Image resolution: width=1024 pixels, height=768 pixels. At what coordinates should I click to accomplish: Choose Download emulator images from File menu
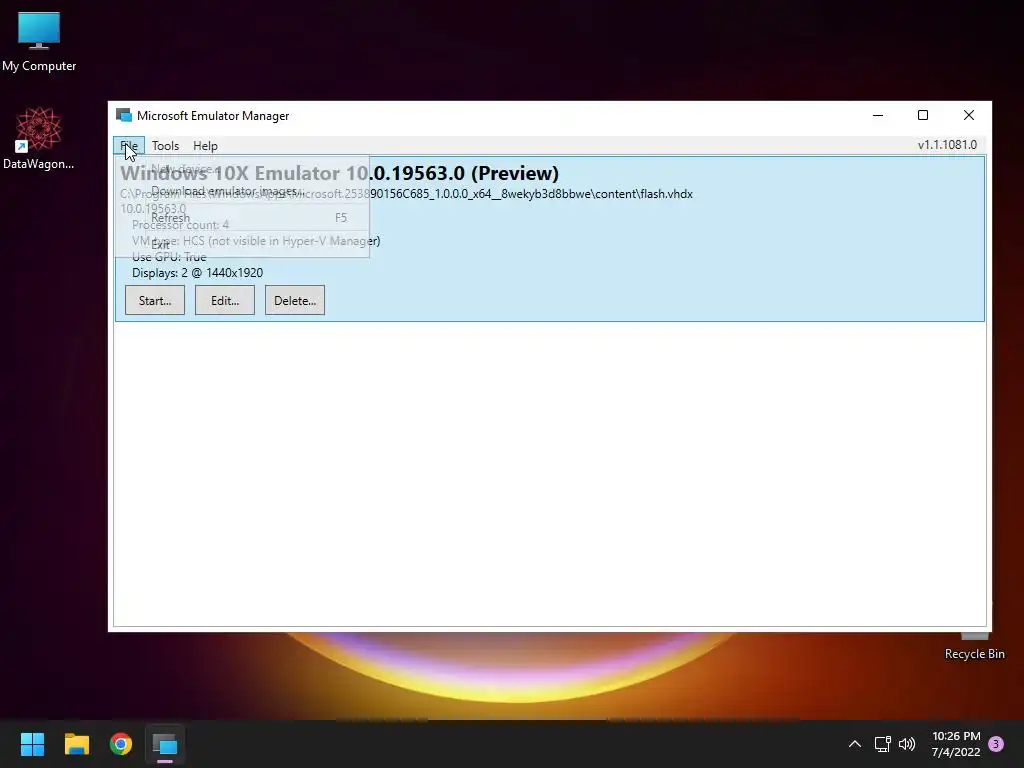click(x=242, y=191)
